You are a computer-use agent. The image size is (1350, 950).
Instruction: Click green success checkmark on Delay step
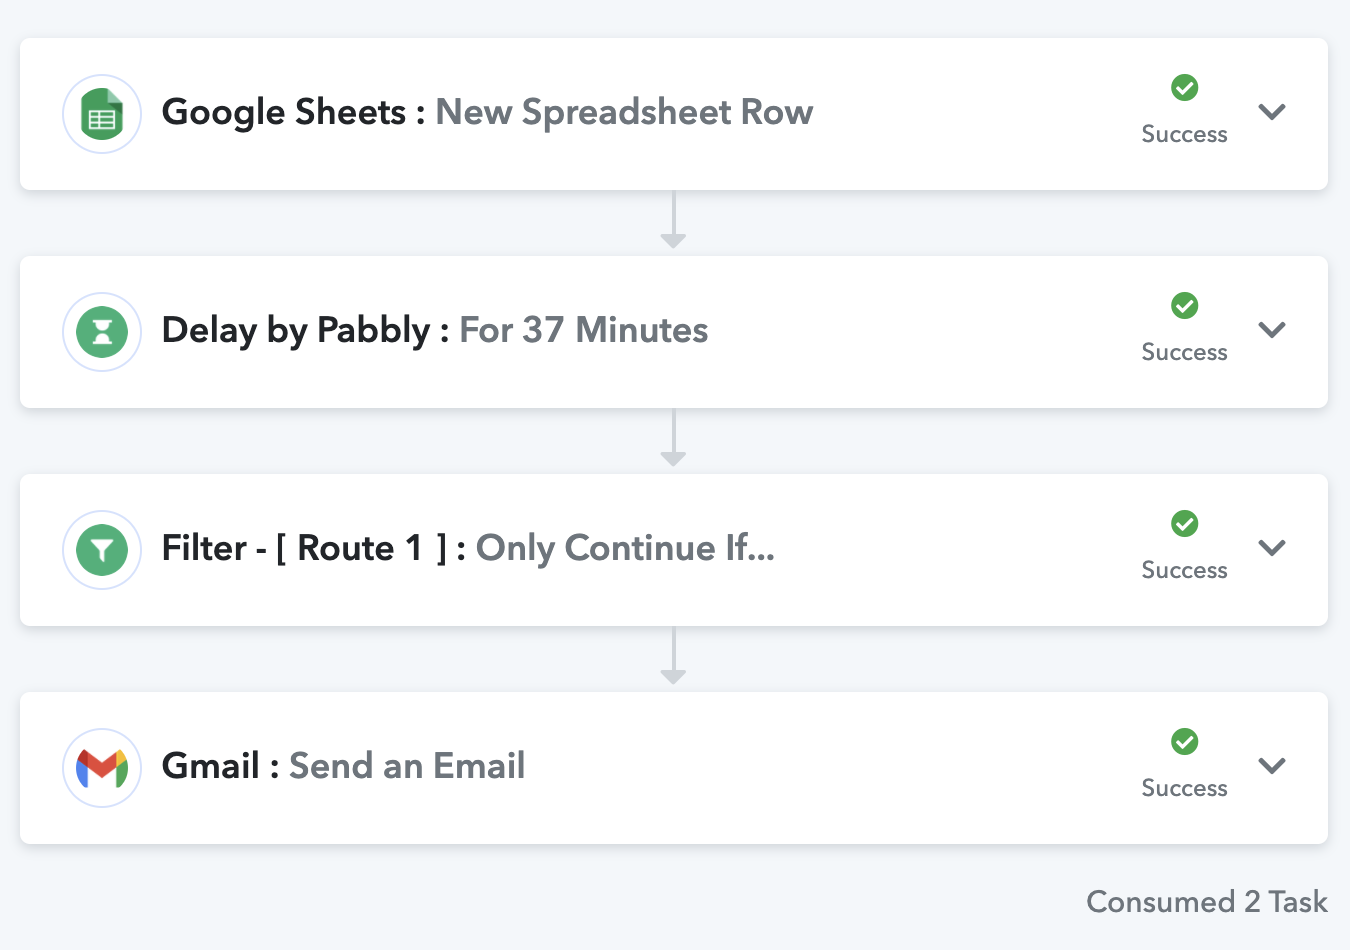pyautogui.click(x=1185, y=306)
